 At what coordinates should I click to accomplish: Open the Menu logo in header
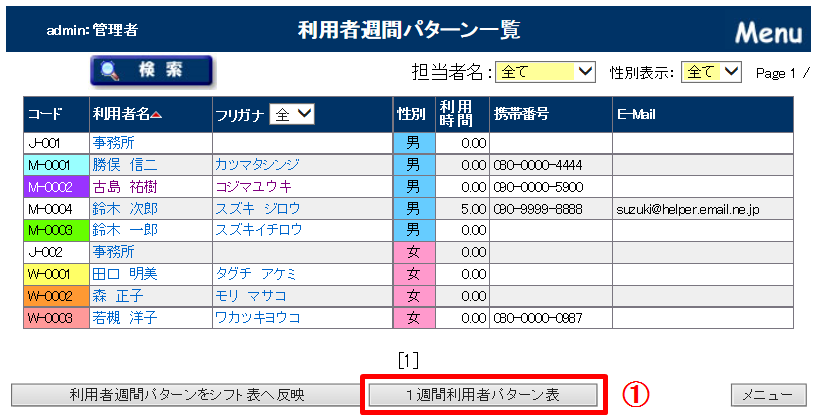[x=768, y=32]
